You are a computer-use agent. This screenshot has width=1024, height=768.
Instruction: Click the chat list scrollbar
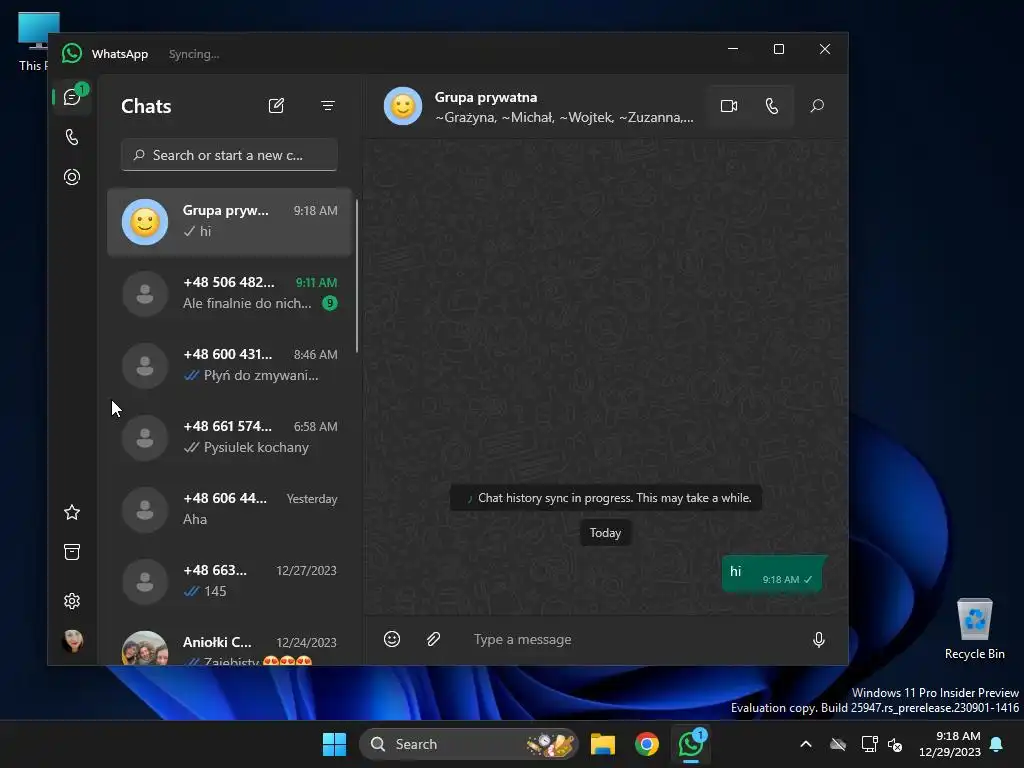357,276
